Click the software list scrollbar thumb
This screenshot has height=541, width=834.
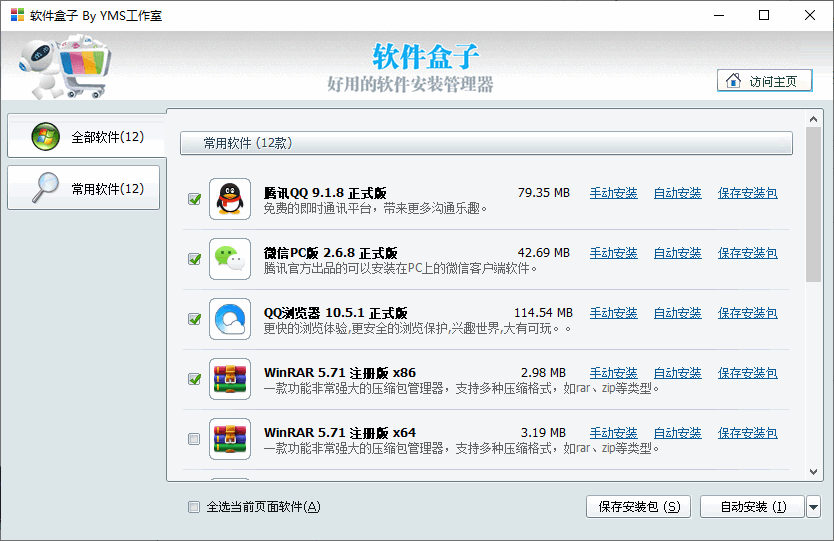tap(813, 205)
